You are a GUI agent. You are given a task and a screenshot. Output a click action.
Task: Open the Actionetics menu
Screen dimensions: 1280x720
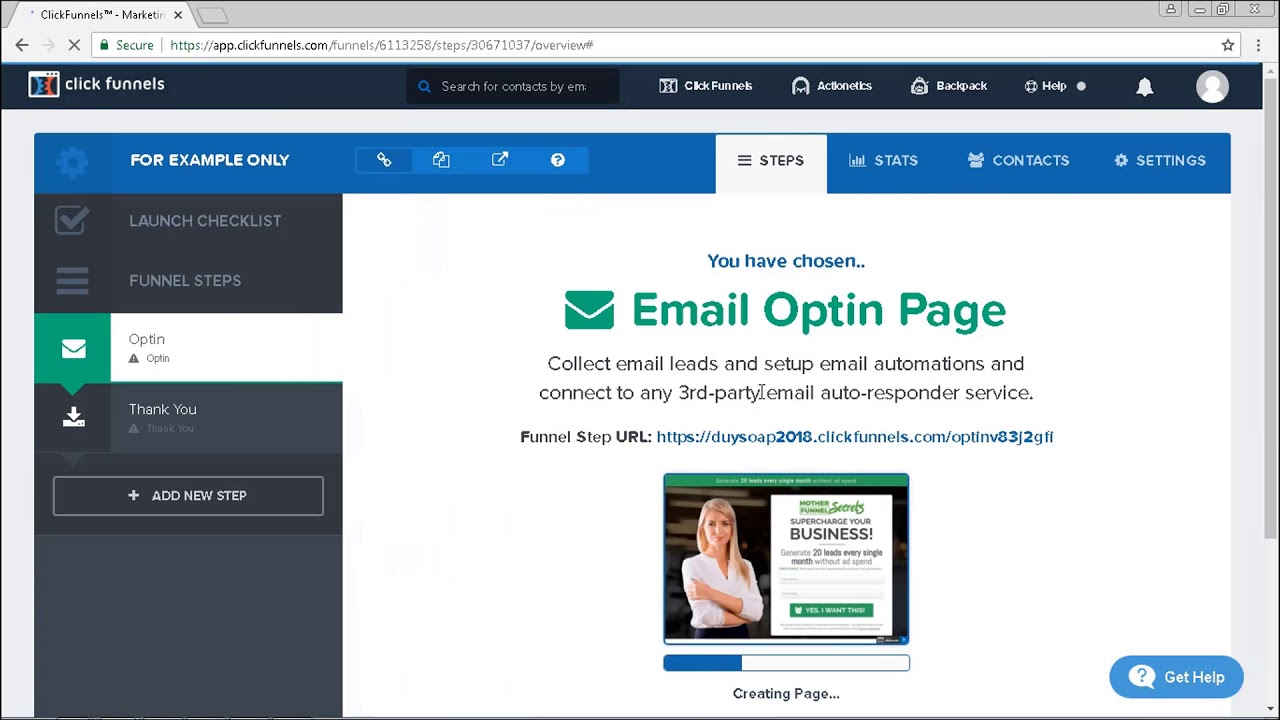831,86
